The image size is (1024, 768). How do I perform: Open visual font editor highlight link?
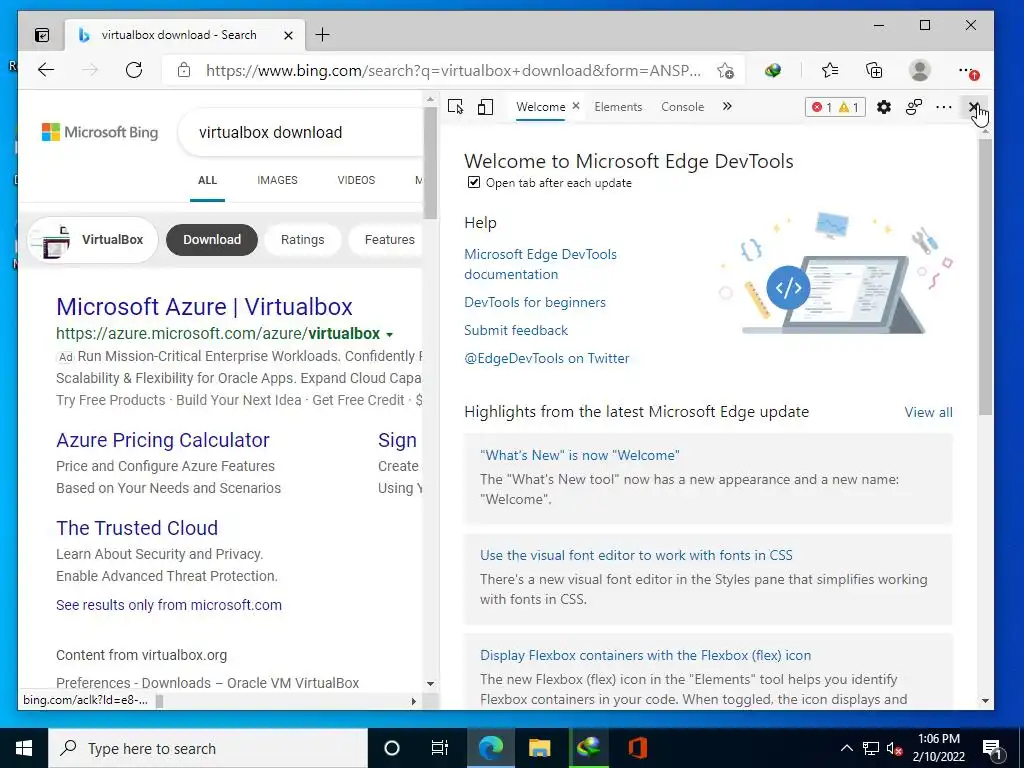coord(636,555)
